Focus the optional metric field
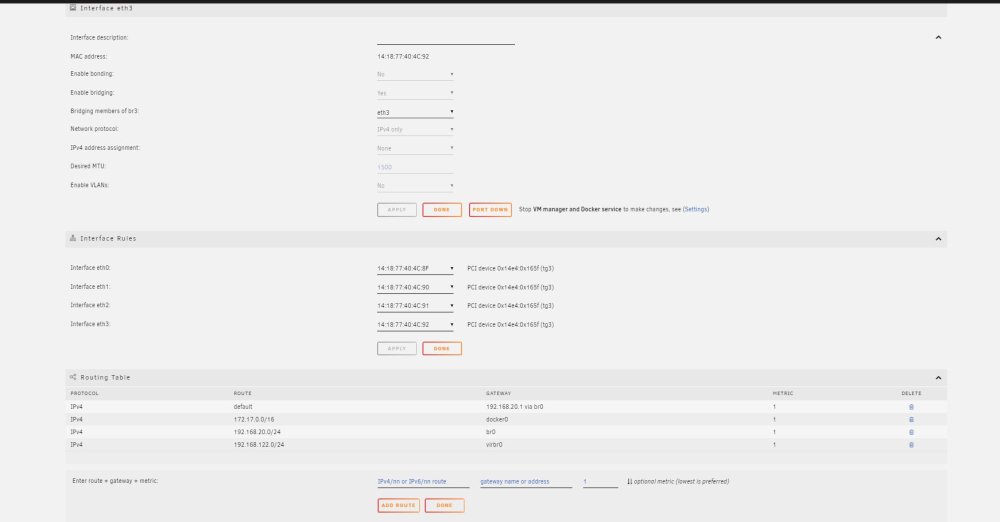Screen dimensions: 1000x522 [x=600, y=482]
